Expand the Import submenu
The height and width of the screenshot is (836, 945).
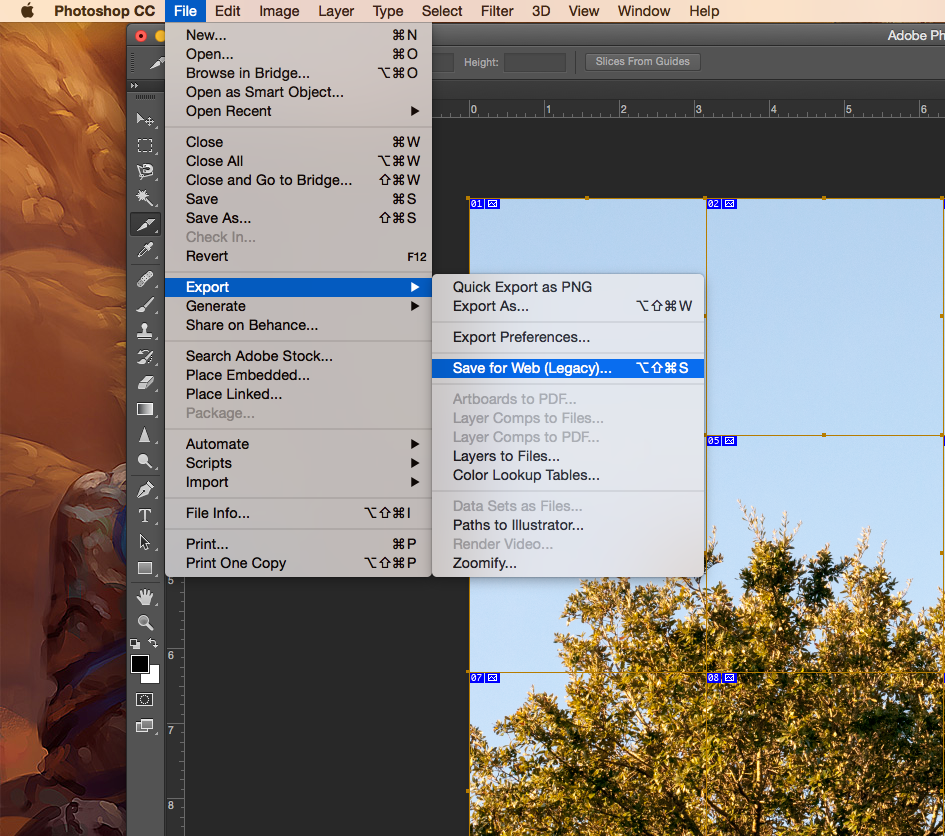point(298,482)
